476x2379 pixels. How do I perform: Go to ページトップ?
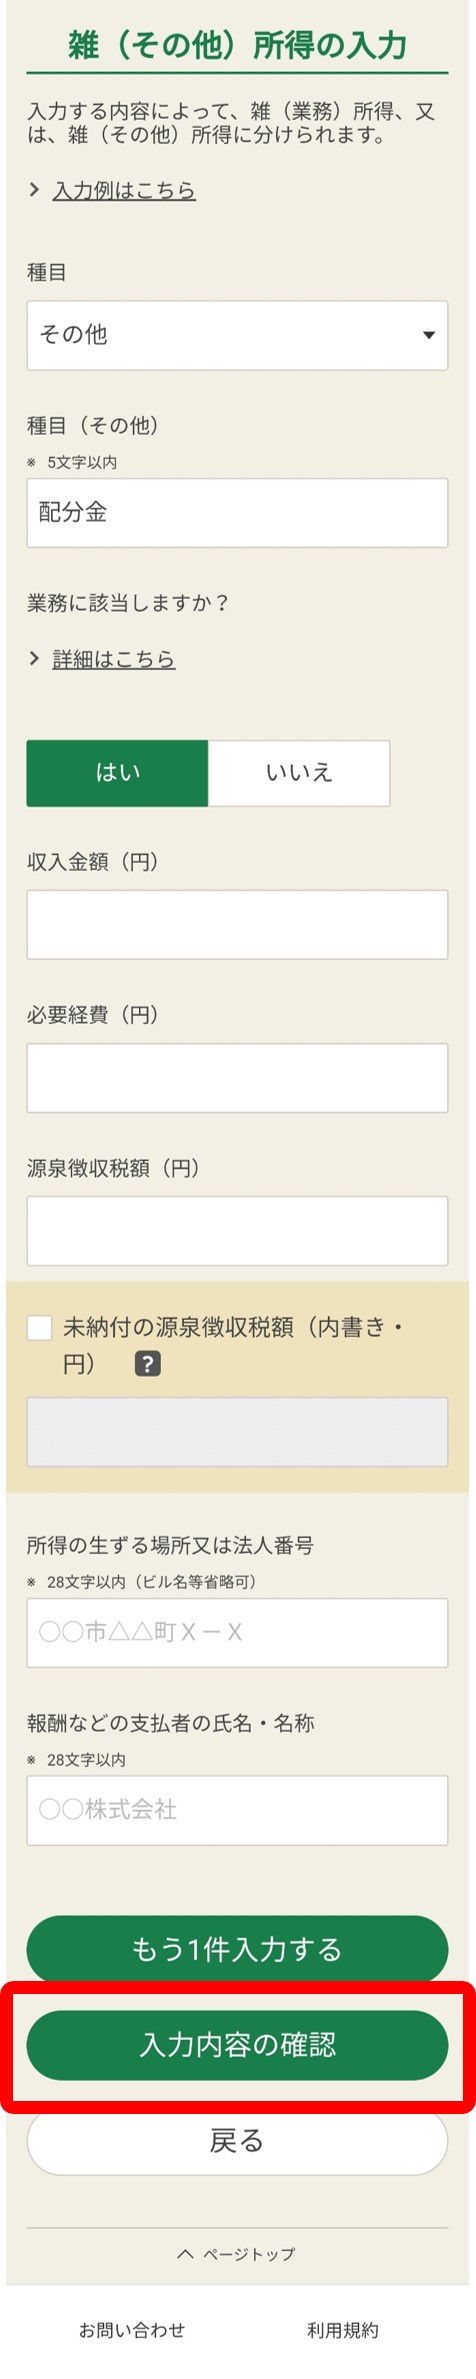pos(248,2253)
